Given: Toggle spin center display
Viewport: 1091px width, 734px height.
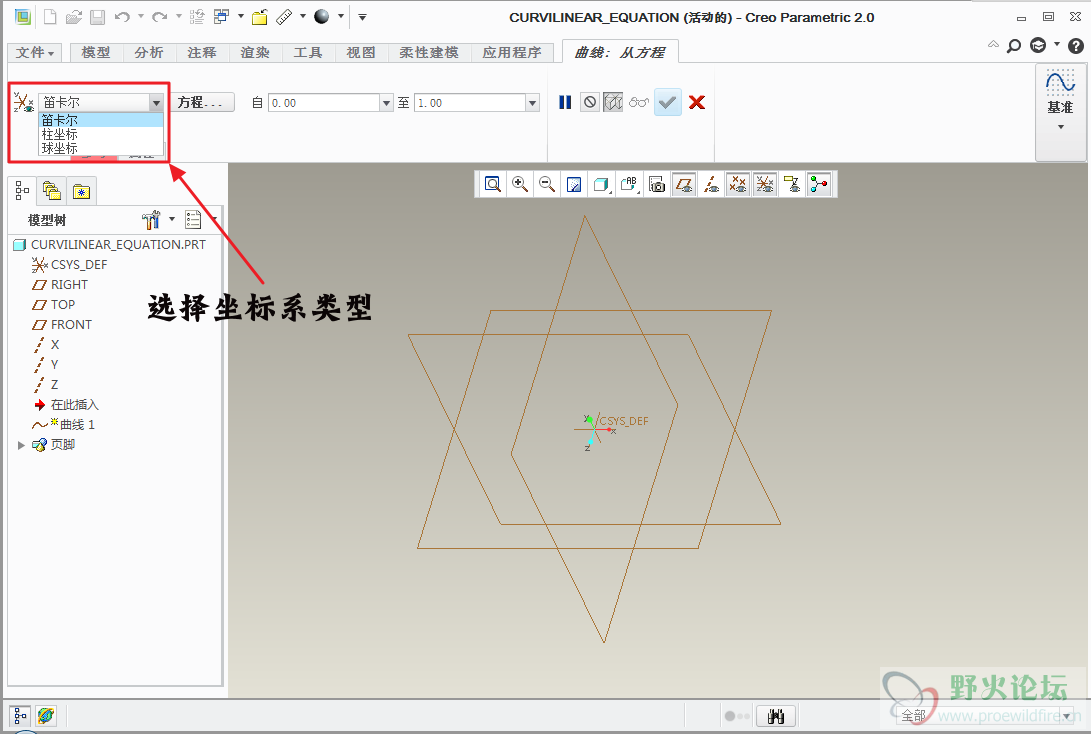Looking at the screenshot, I should tap(819, 184).
